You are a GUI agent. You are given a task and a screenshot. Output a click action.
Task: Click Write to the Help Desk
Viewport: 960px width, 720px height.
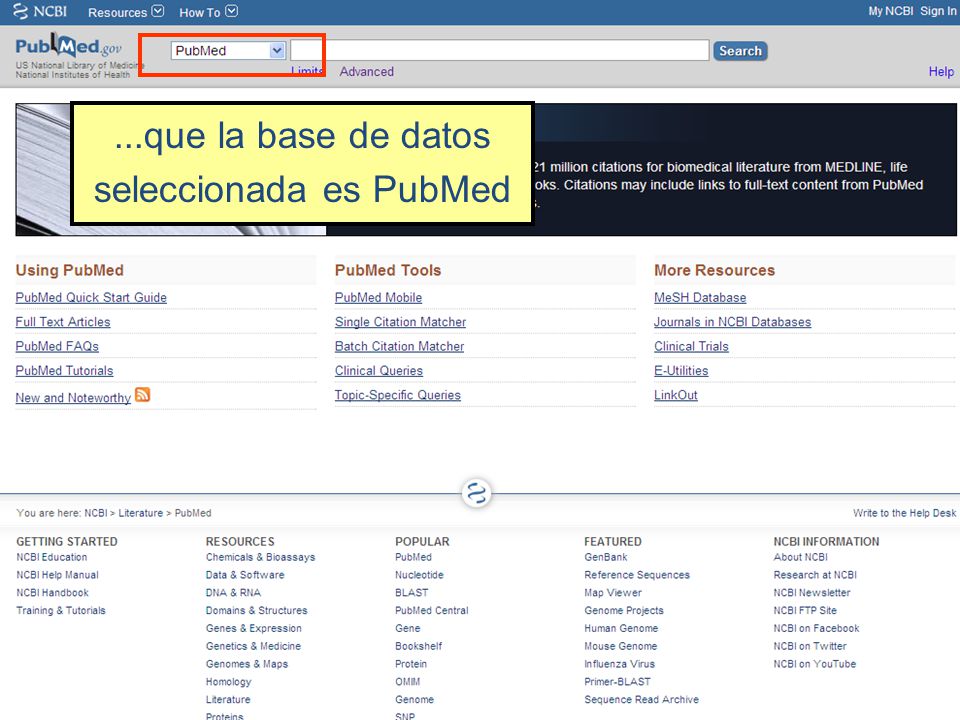tap(904, 513)
